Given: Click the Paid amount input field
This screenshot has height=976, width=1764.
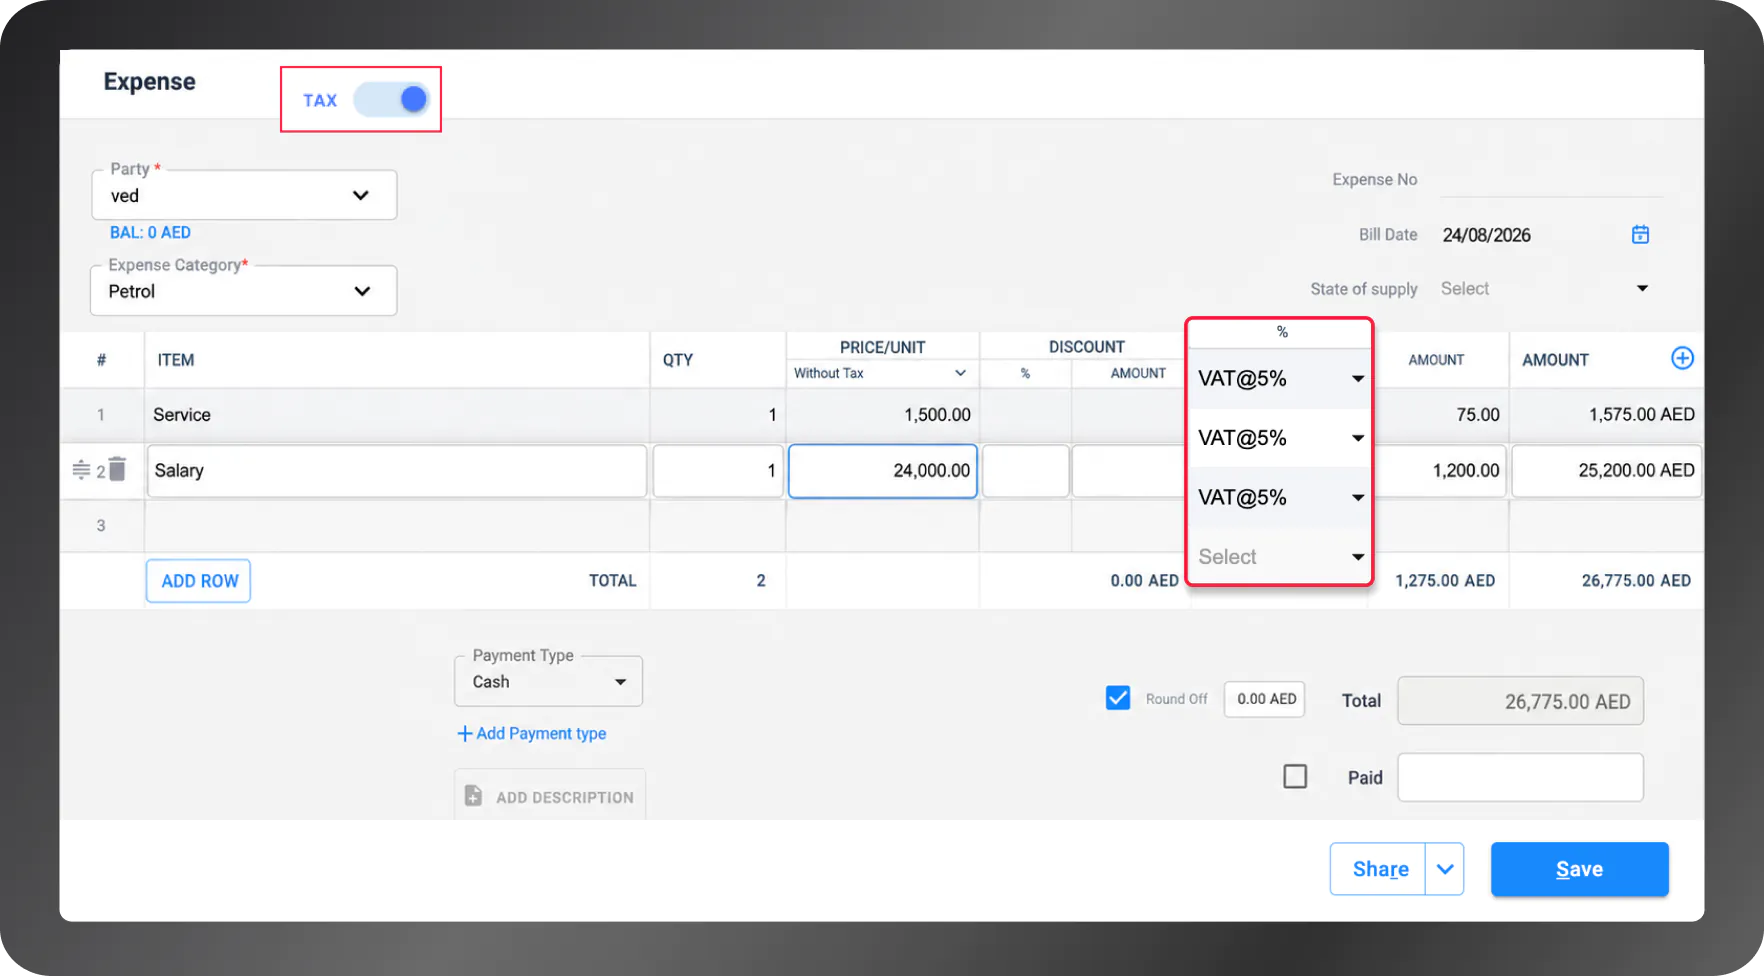Looking at the screenshot, I should tap(1520, 777).
